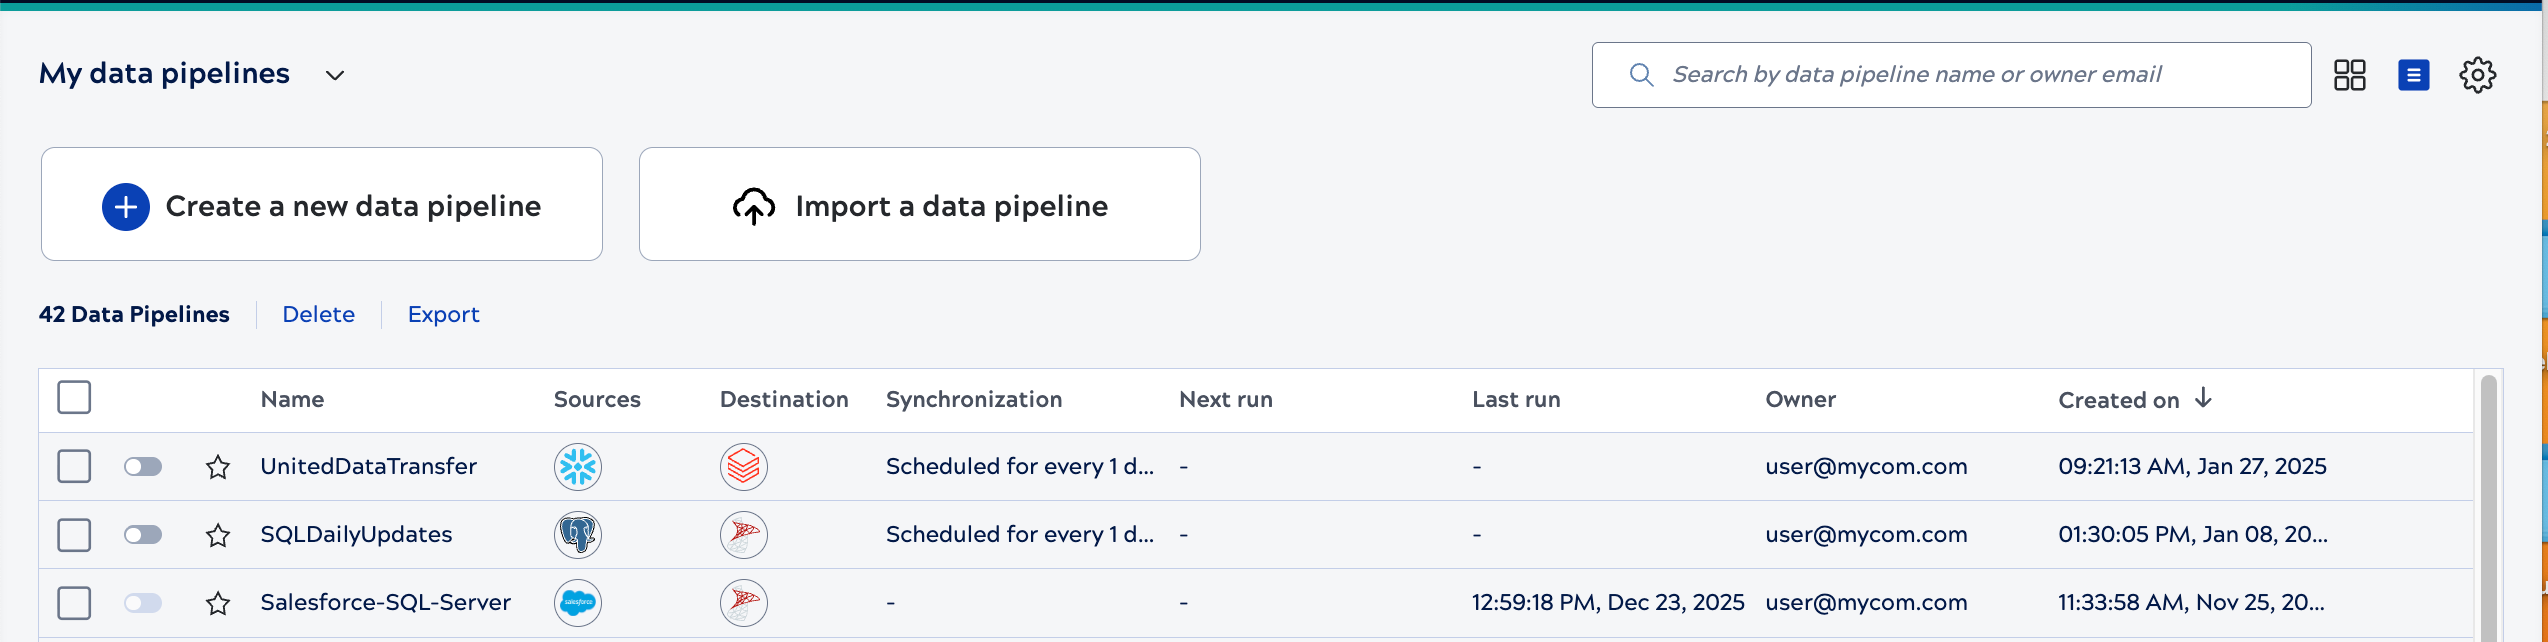
Task: Favorite SQLDailyUpdates with star icon
Action: click(218, 535)
